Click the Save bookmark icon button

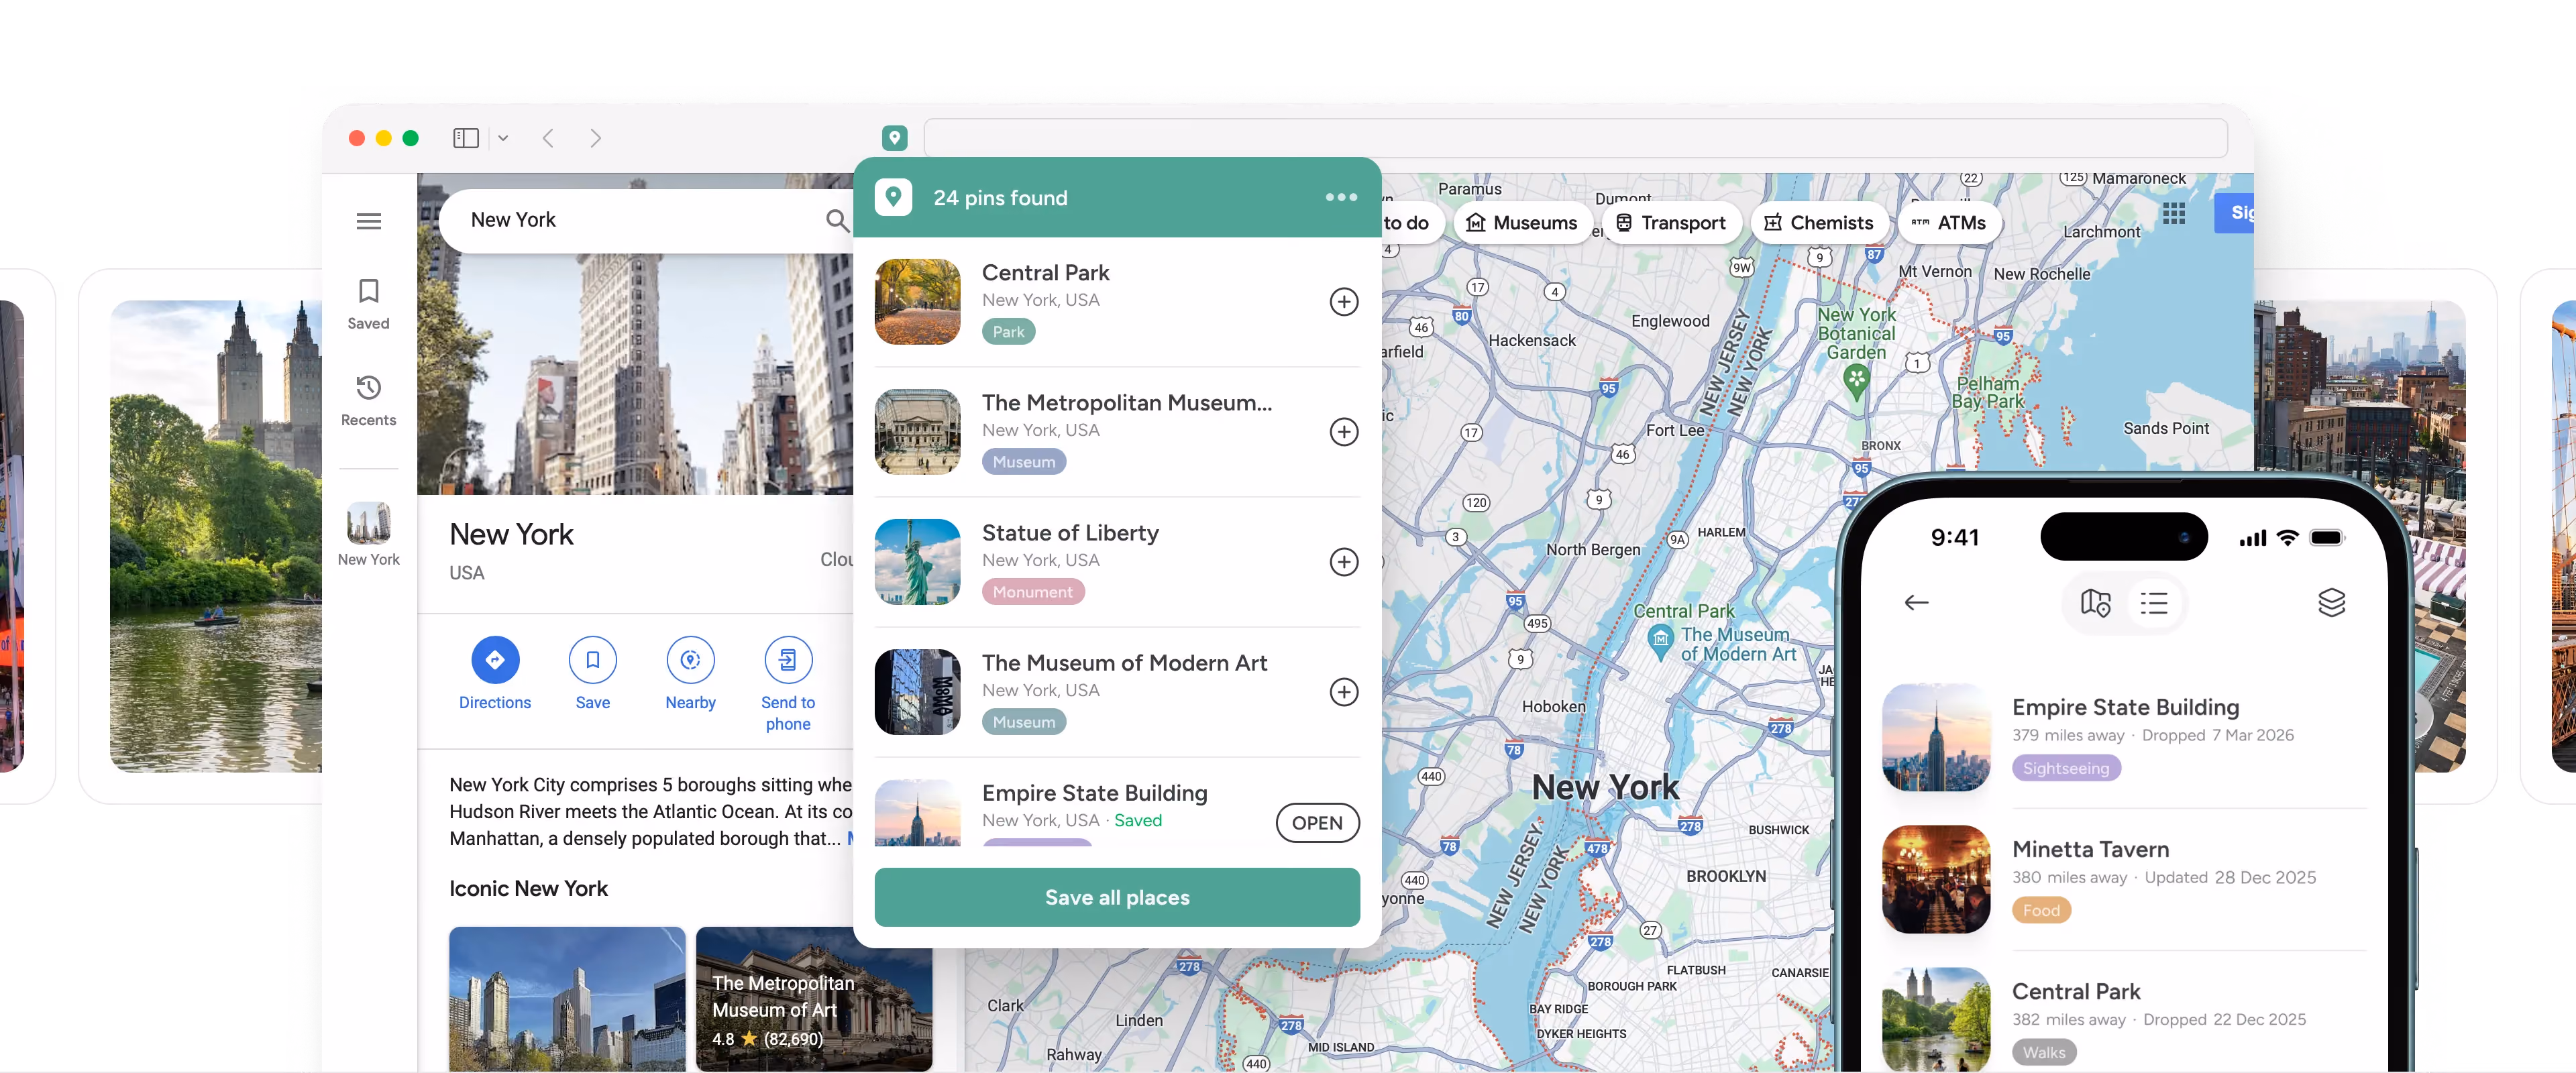pos(592,659)
